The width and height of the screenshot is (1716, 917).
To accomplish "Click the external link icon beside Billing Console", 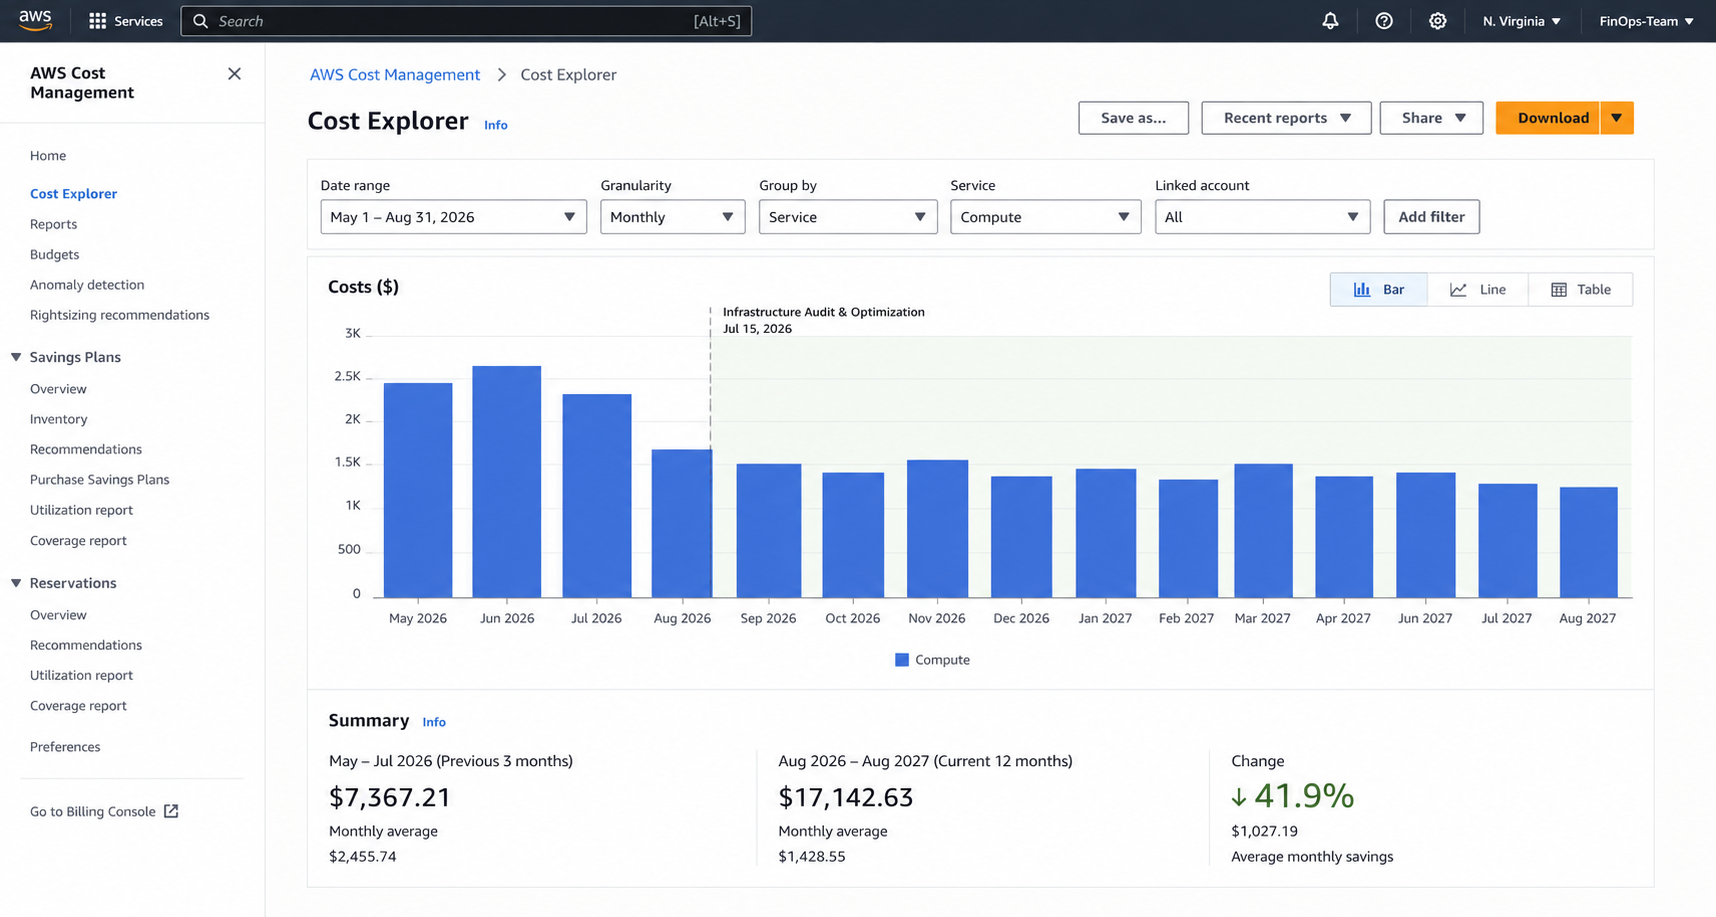I will coord(171,811).
